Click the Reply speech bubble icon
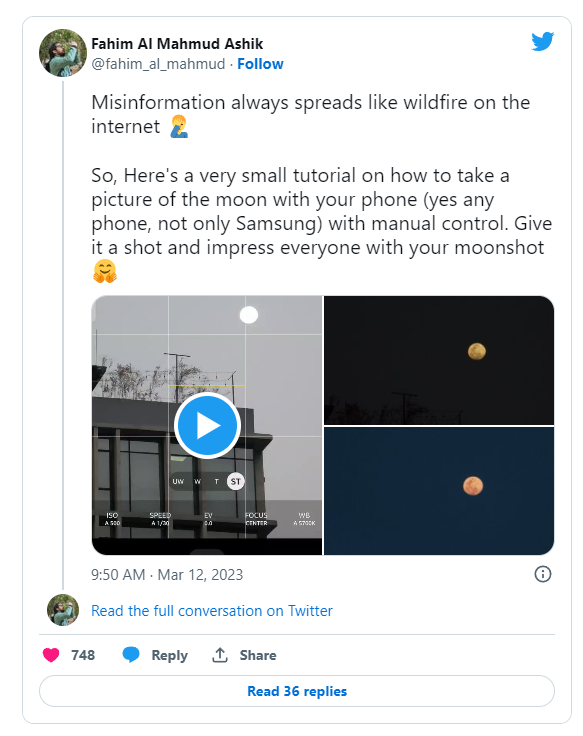 (131, 655)
